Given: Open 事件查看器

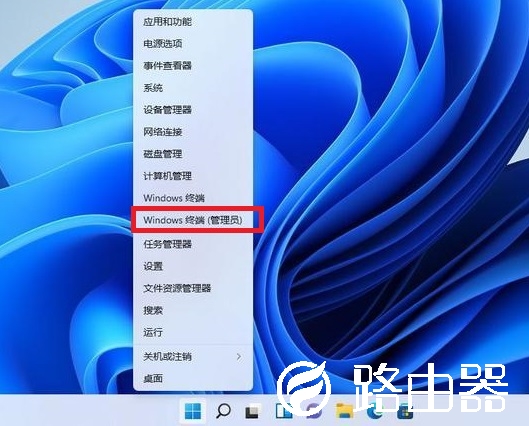Looking at the screenshot, I should pos(193,66).
